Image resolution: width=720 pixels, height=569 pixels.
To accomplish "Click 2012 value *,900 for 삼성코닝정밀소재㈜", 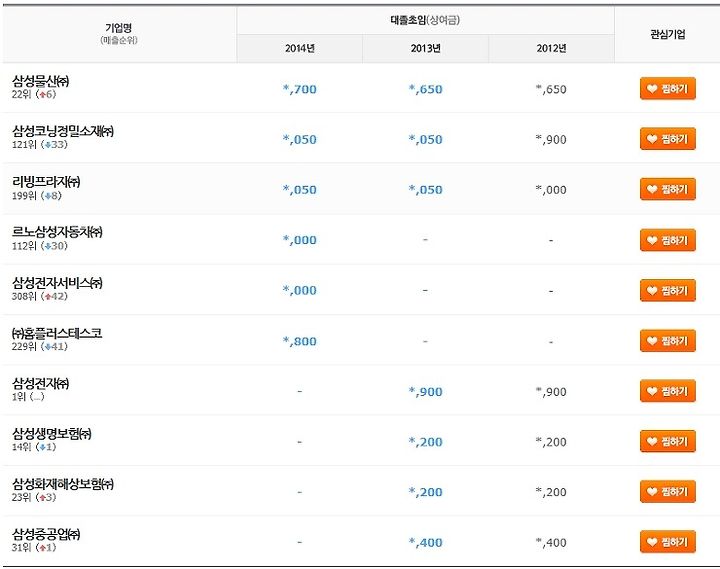I will [x=551, y=140].
